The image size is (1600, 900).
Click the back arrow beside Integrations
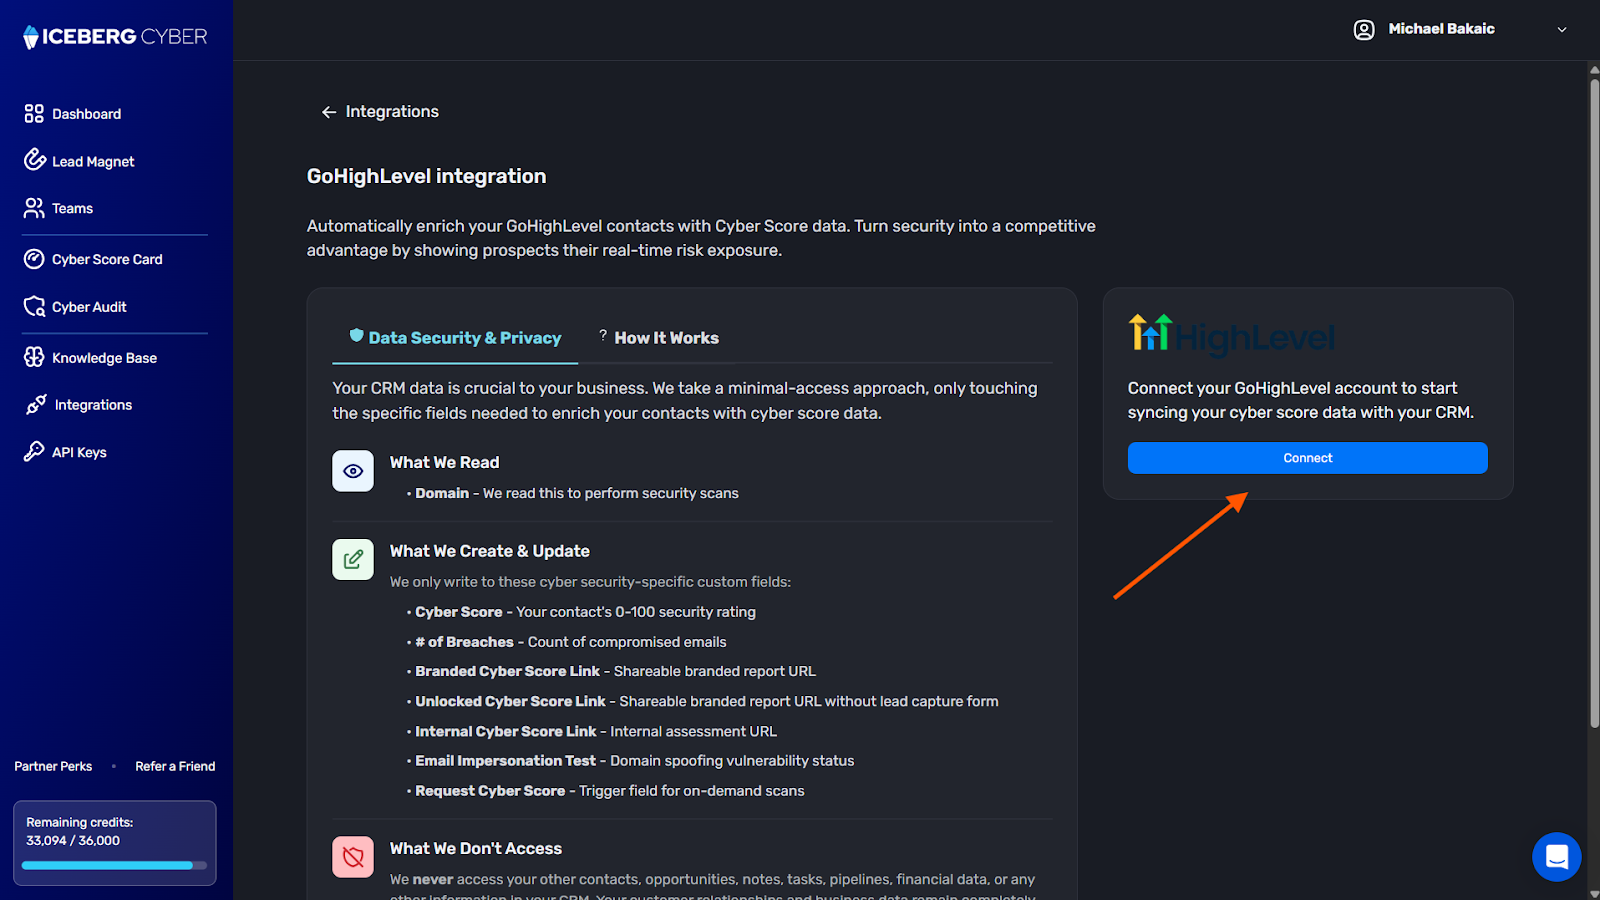328,112
